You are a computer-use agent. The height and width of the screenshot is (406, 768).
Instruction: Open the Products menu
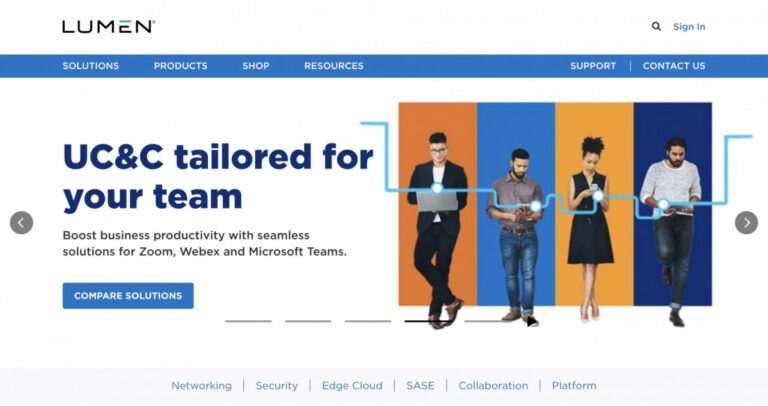181,66
